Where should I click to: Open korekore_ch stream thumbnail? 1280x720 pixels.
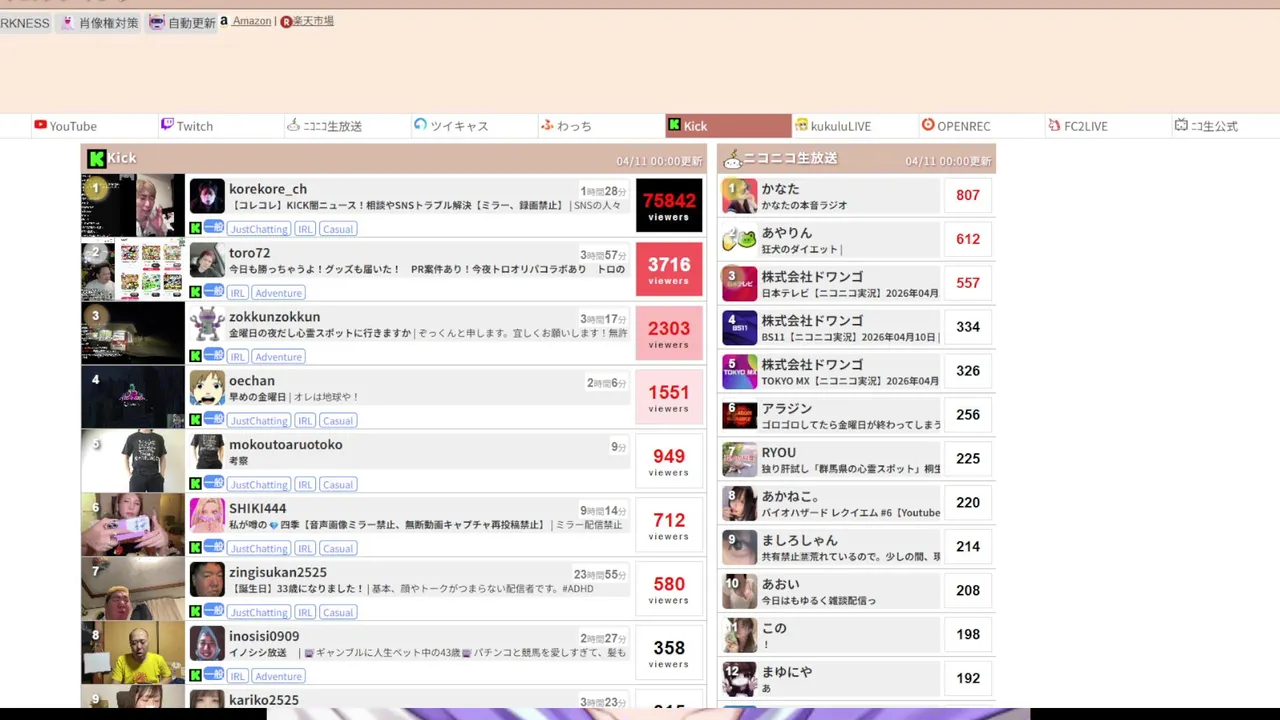click(x=133, y=205)
